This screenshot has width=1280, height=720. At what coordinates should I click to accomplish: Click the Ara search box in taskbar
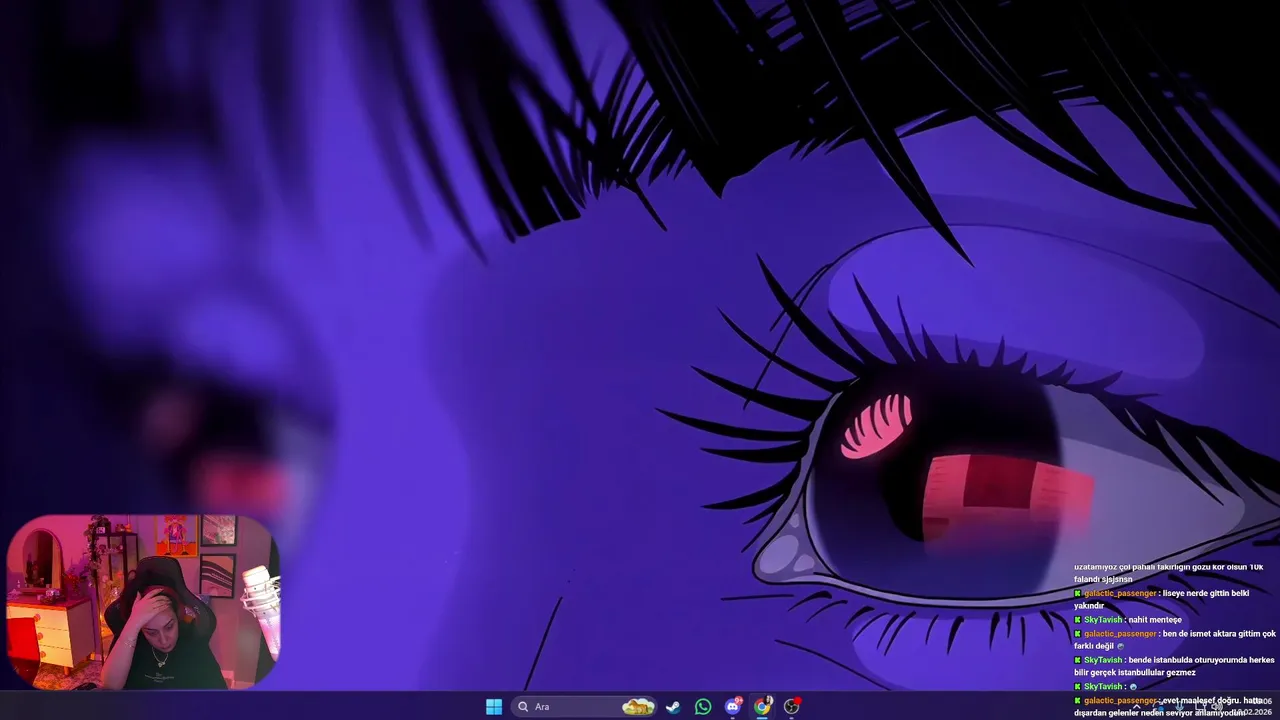coord(584,707)
